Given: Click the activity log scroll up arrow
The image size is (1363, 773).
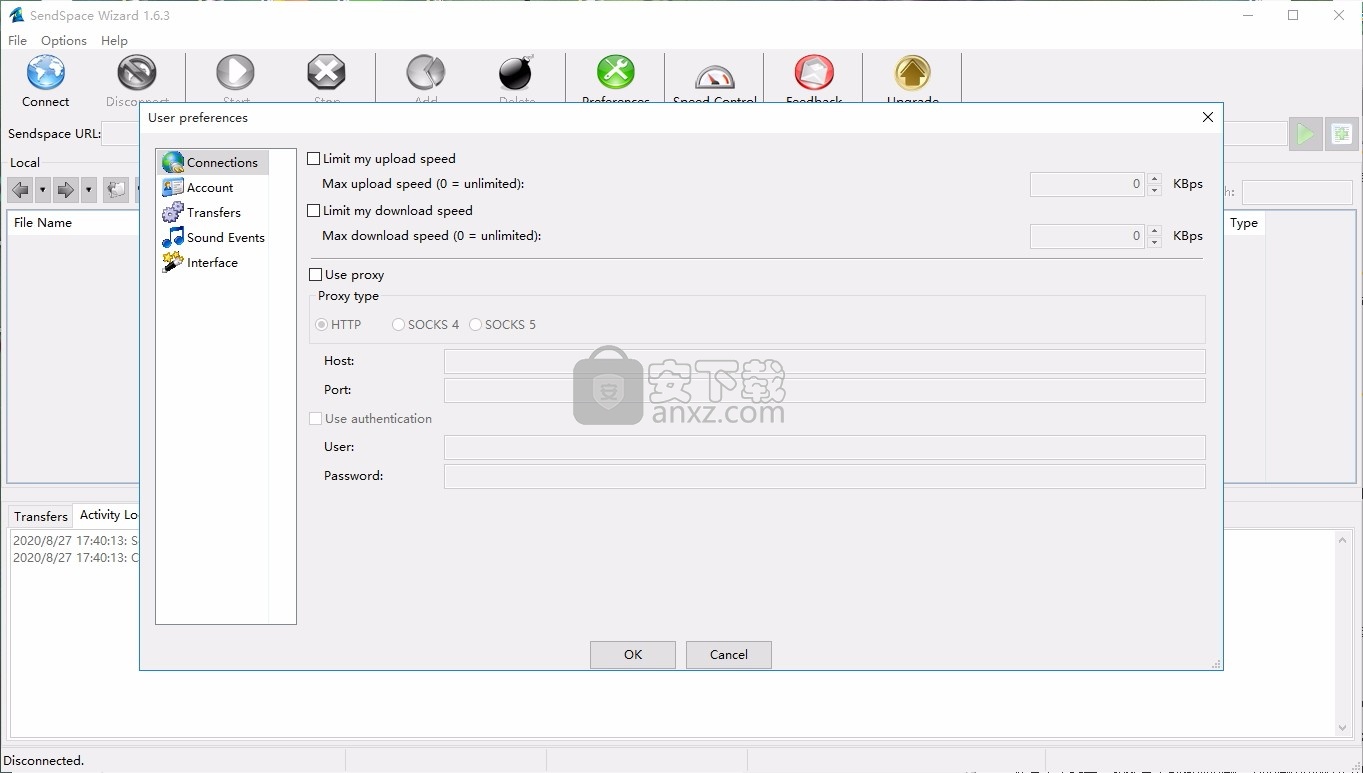Looking at the screenshot, I should tap(1342, 540).
